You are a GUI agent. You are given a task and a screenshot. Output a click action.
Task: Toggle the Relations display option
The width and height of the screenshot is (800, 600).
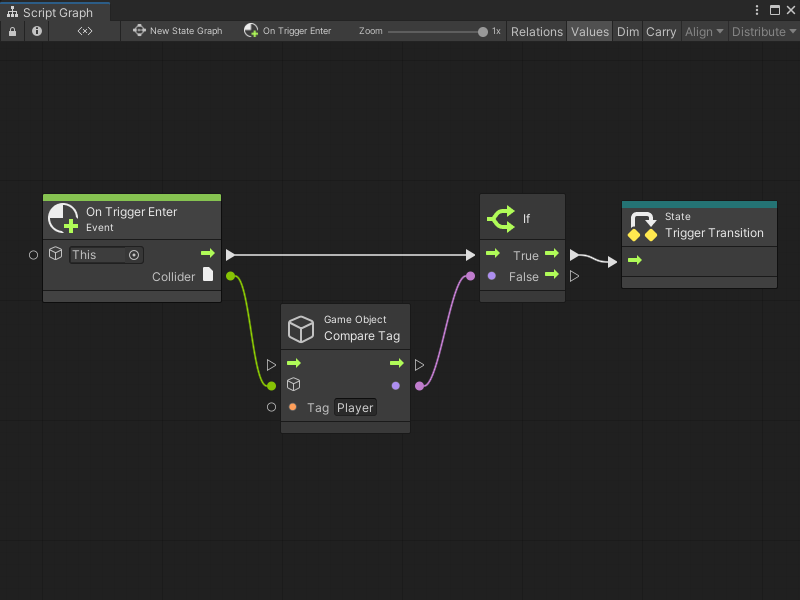pyautogui.click(x=537, y=31)
